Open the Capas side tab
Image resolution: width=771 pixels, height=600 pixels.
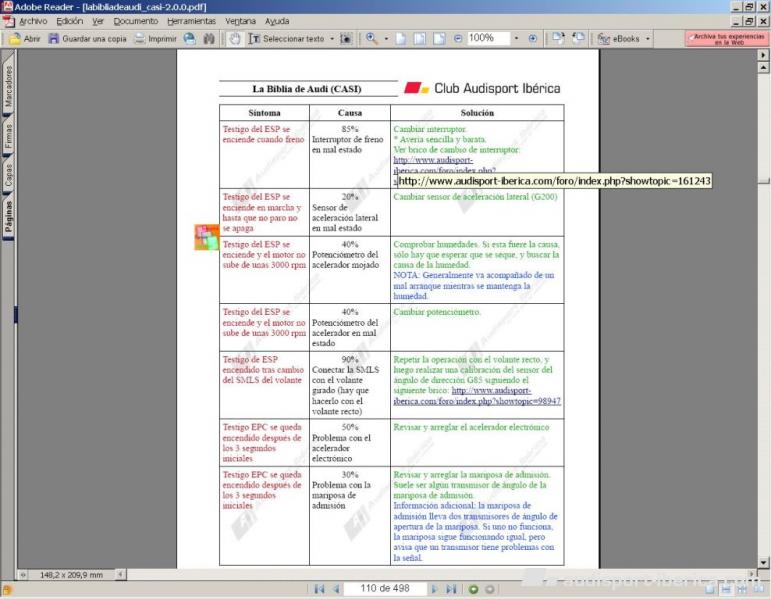[x=8, y=176]
